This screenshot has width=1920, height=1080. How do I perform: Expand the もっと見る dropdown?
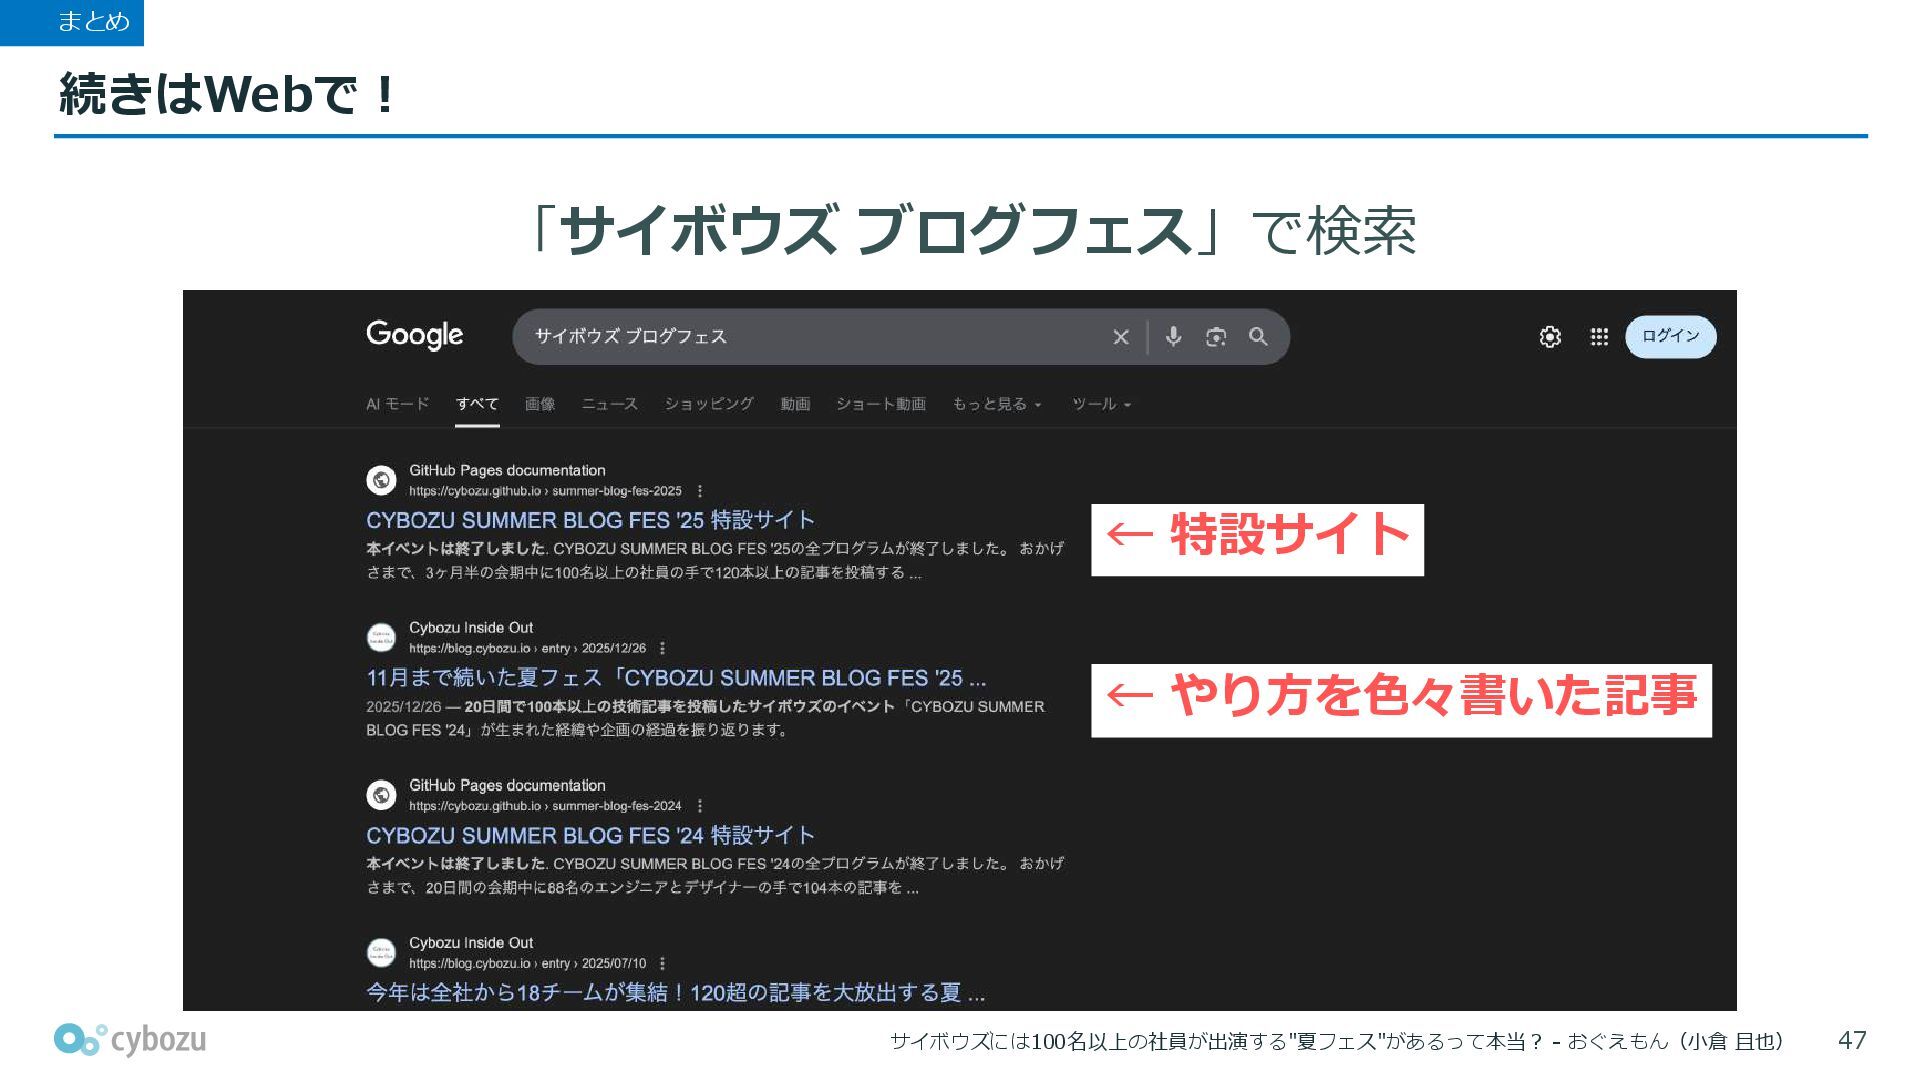pos(997,404)
